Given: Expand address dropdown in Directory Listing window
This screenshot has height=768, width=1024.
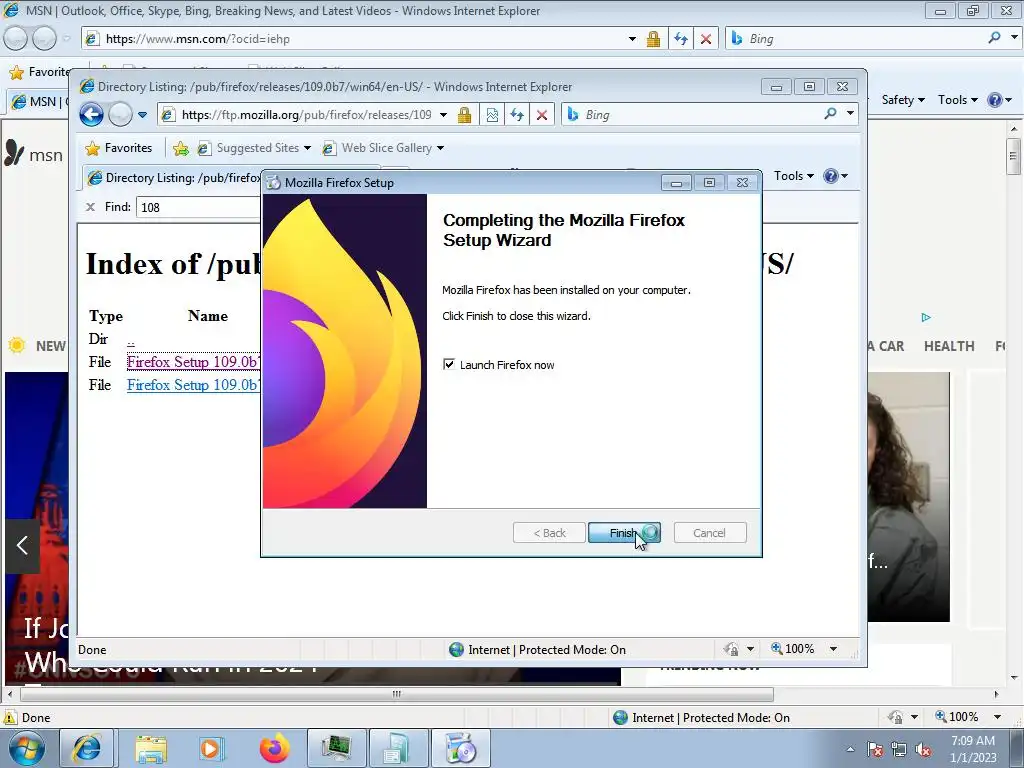Looking at the screenshot, I should (x=443, y=115).
